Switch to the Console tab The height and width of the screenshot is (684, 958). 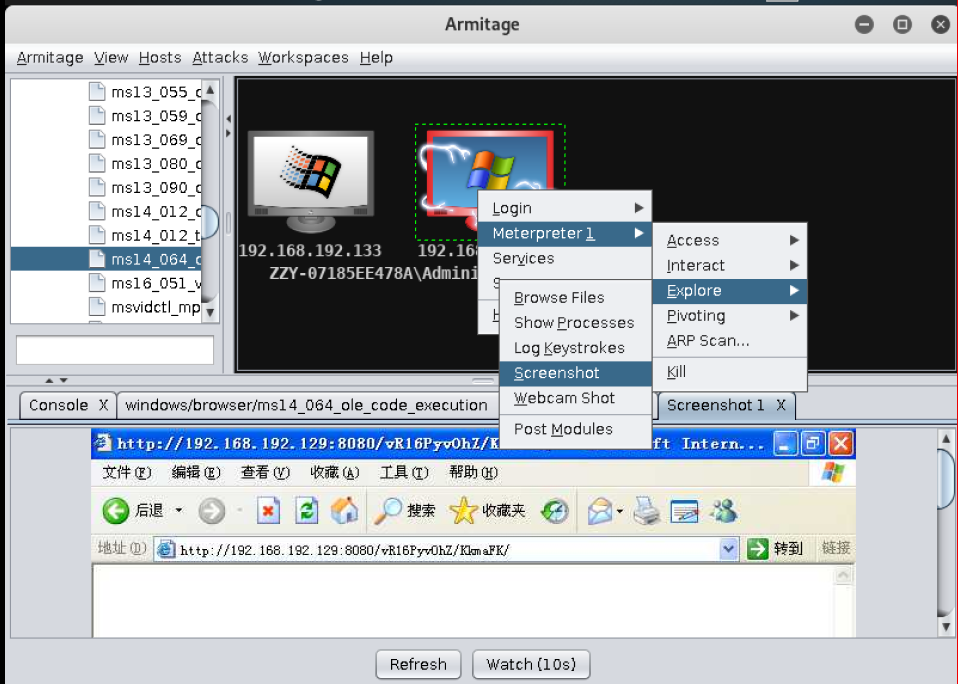point(59,405)
